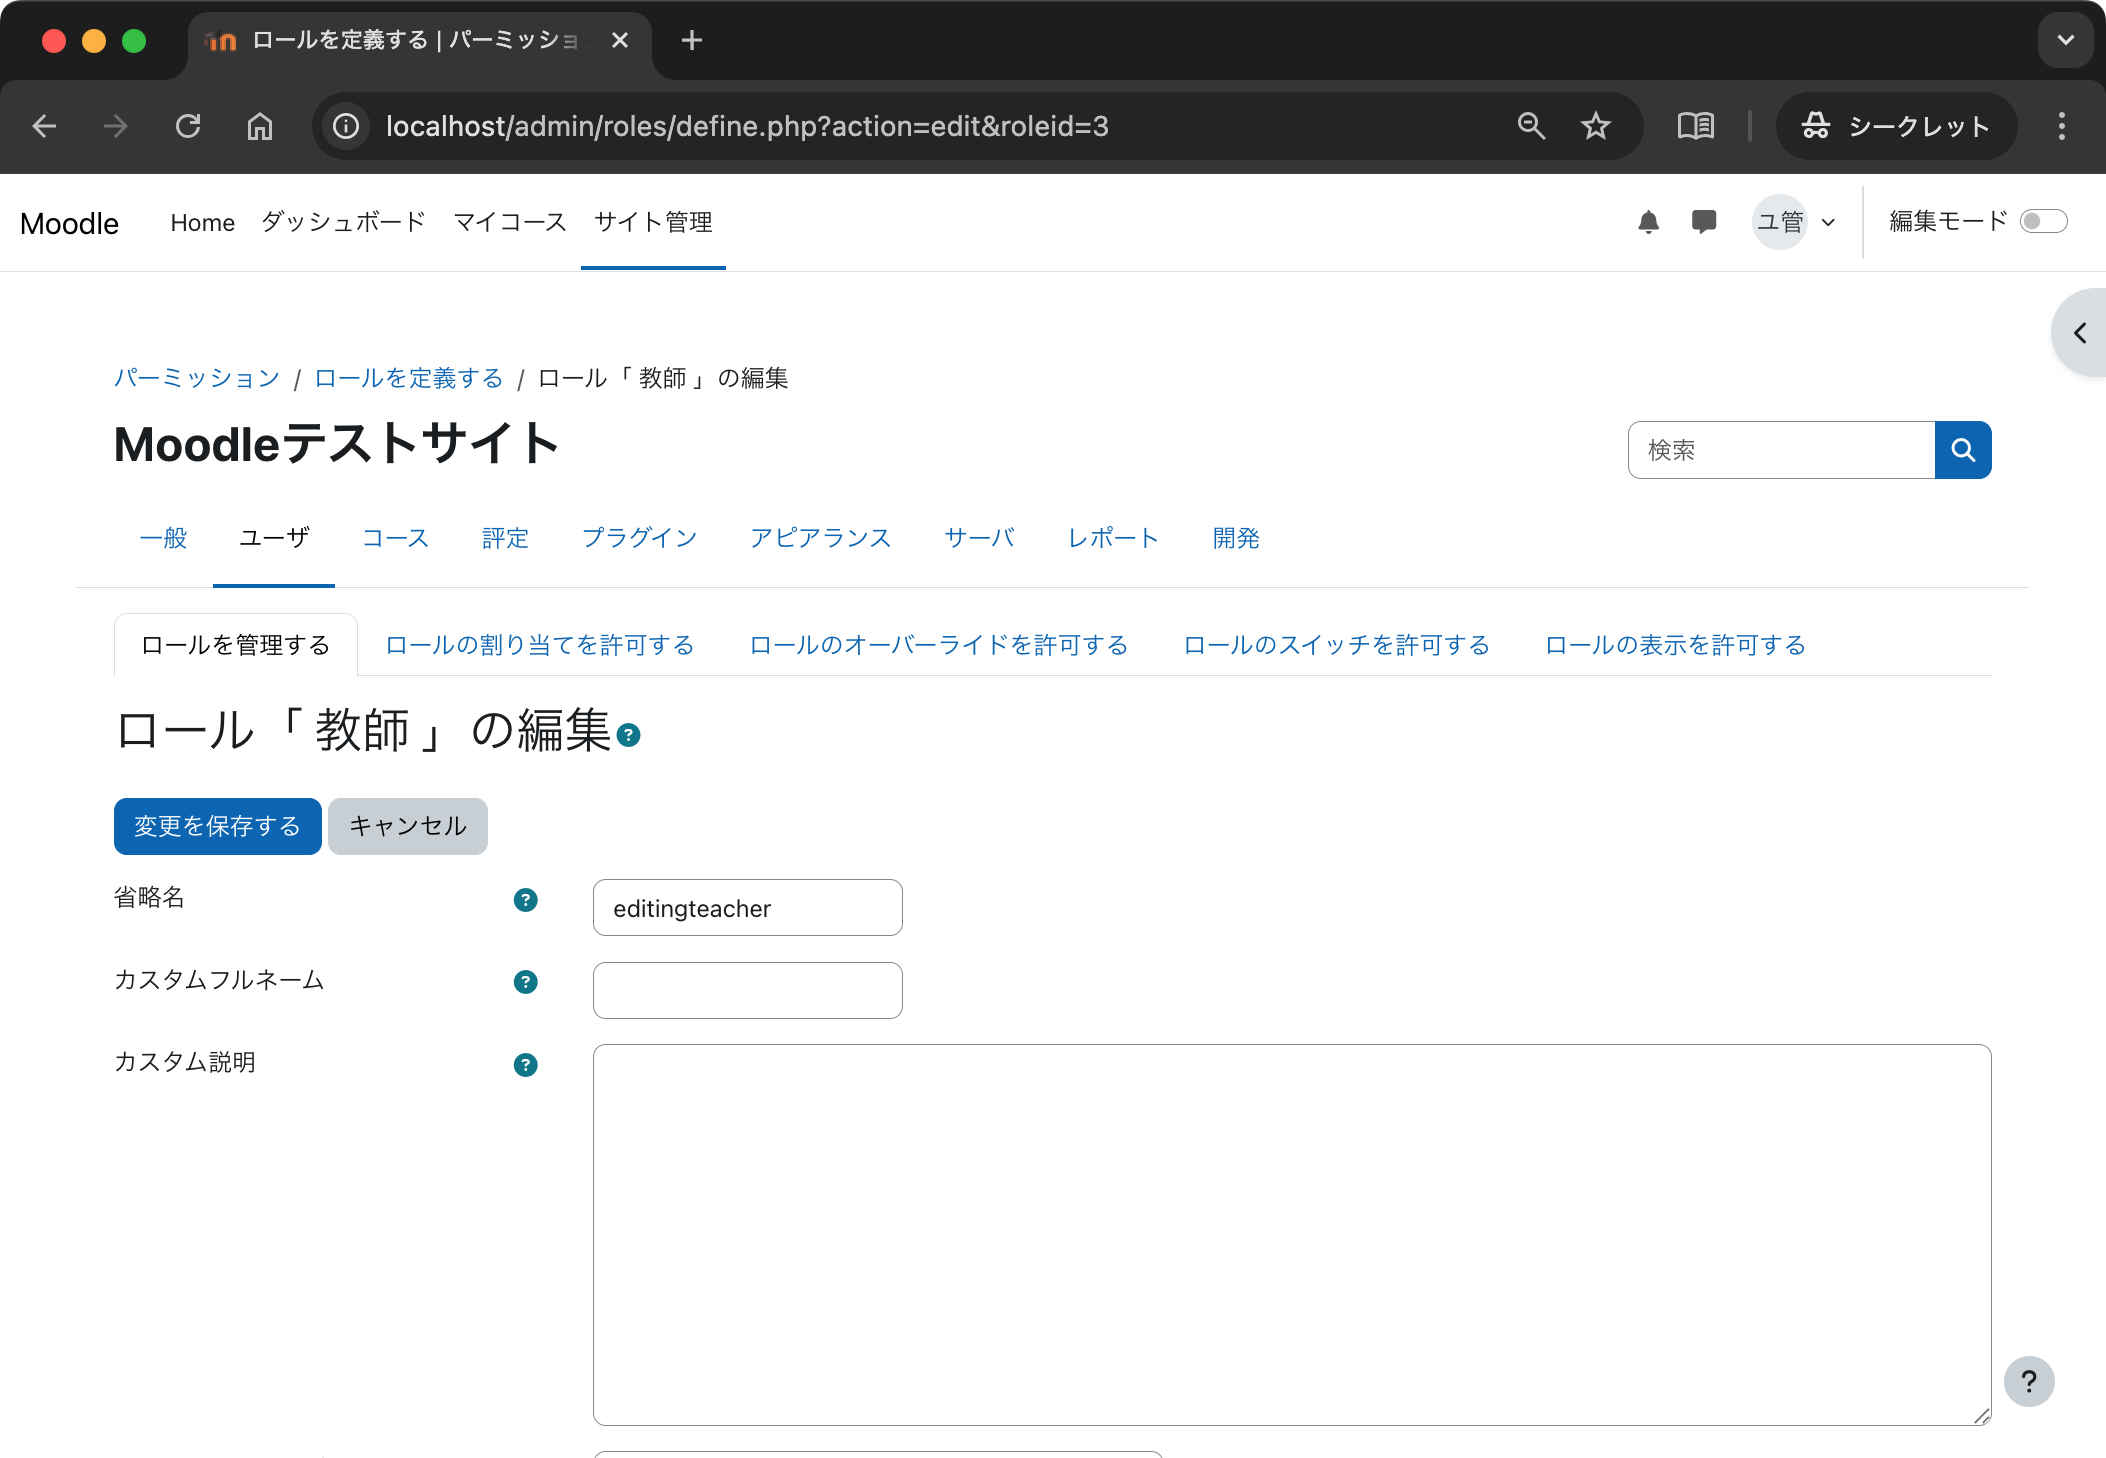Collapse the right drawer with the chevron
2106x1458 pixels.
[x=2078, y=332]
